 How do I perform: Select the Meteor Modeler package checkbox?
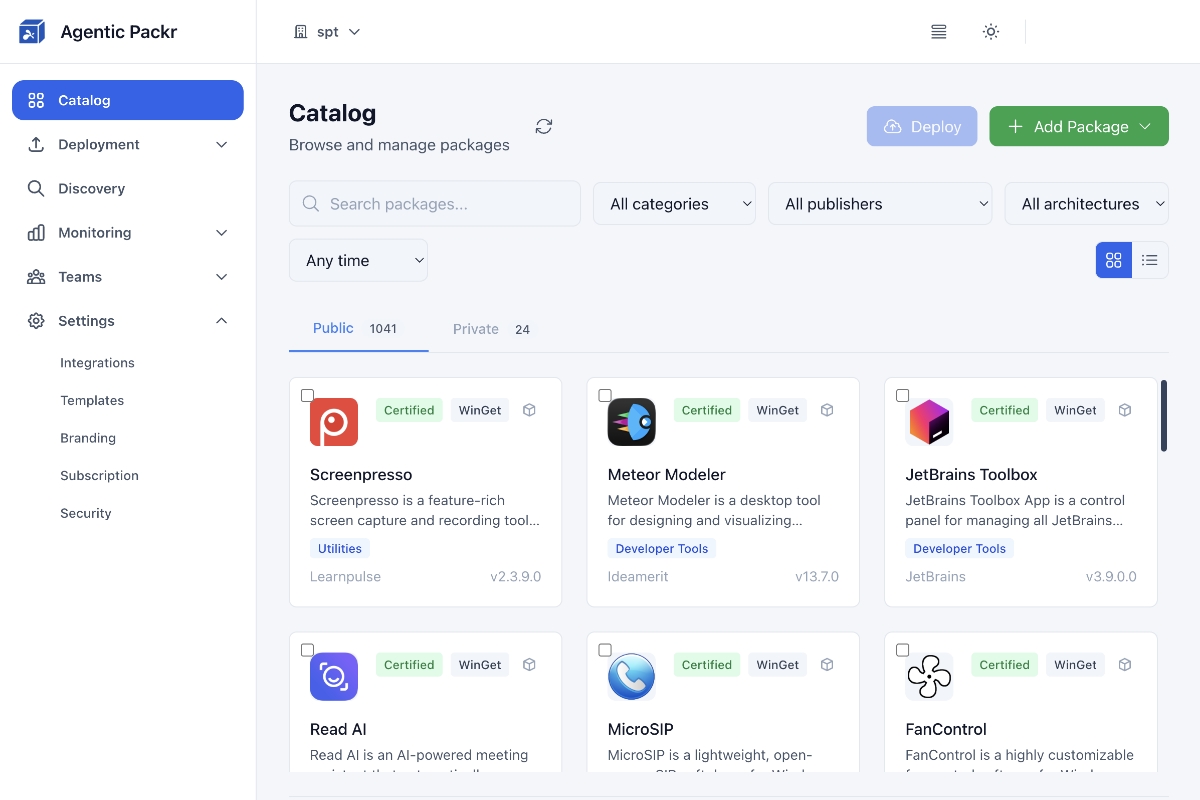tap(605, 395)
